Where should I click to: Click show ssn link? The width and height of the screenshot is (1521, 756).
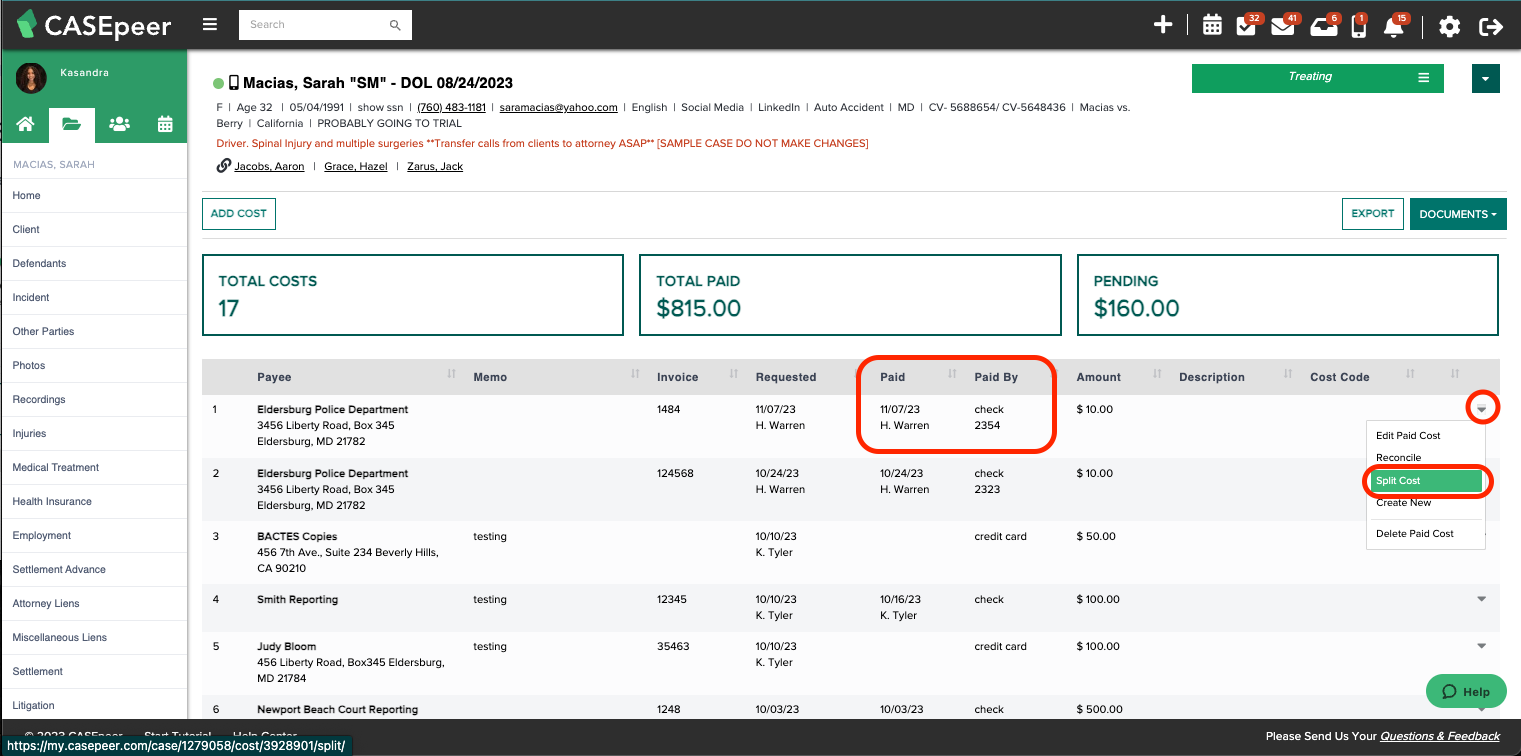click(381, 107)
